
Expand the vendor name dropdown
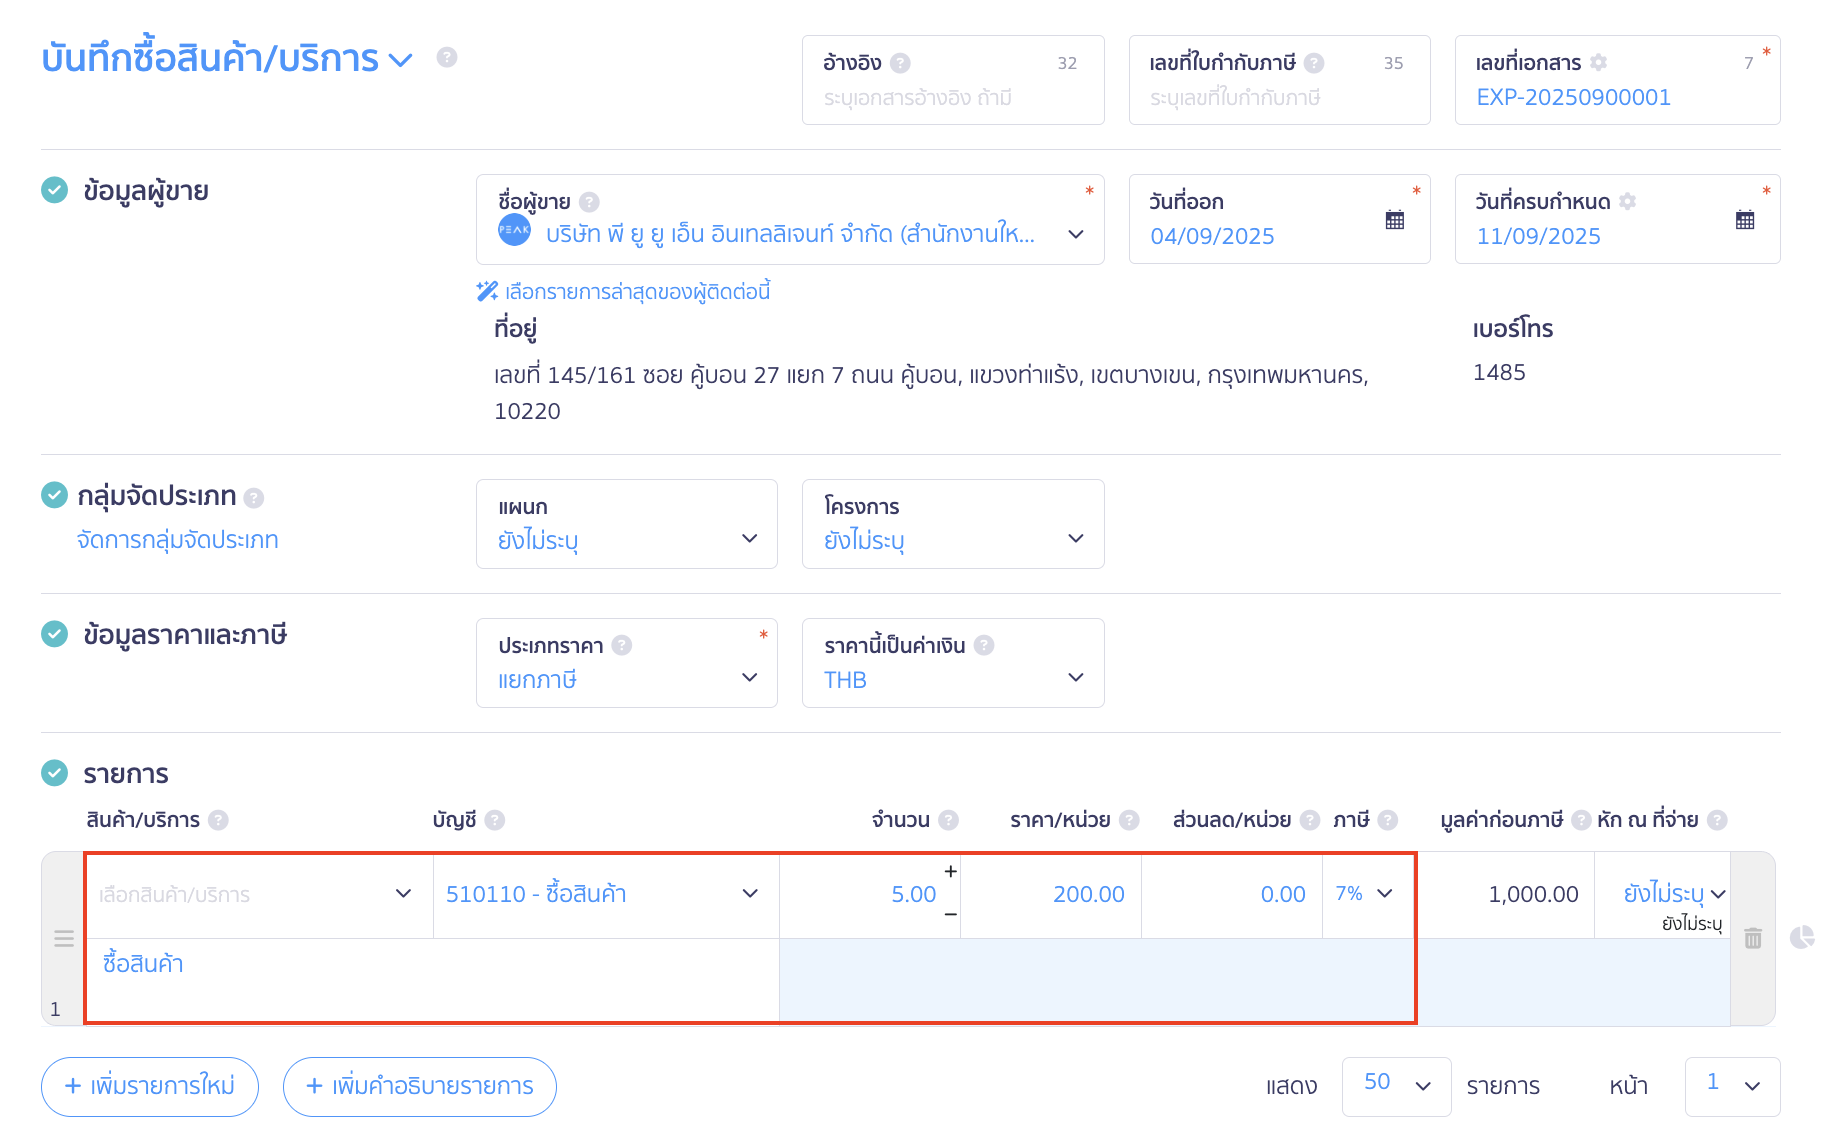pyautogui.click(x=1075, y=234)
